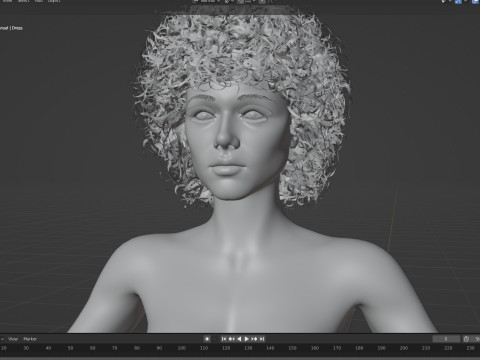Play the animation forward
480x360 pixels.
[247, 339]
